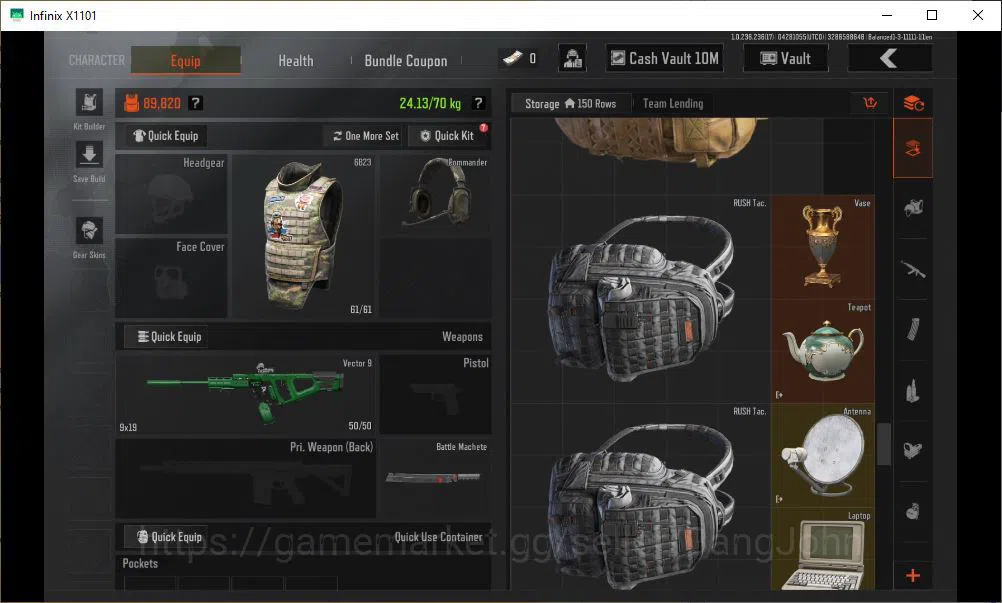Screen dimensions: 1002x603
Task: Click the 24.13/70 kg weight text
Action: click(x=429, y=103)
